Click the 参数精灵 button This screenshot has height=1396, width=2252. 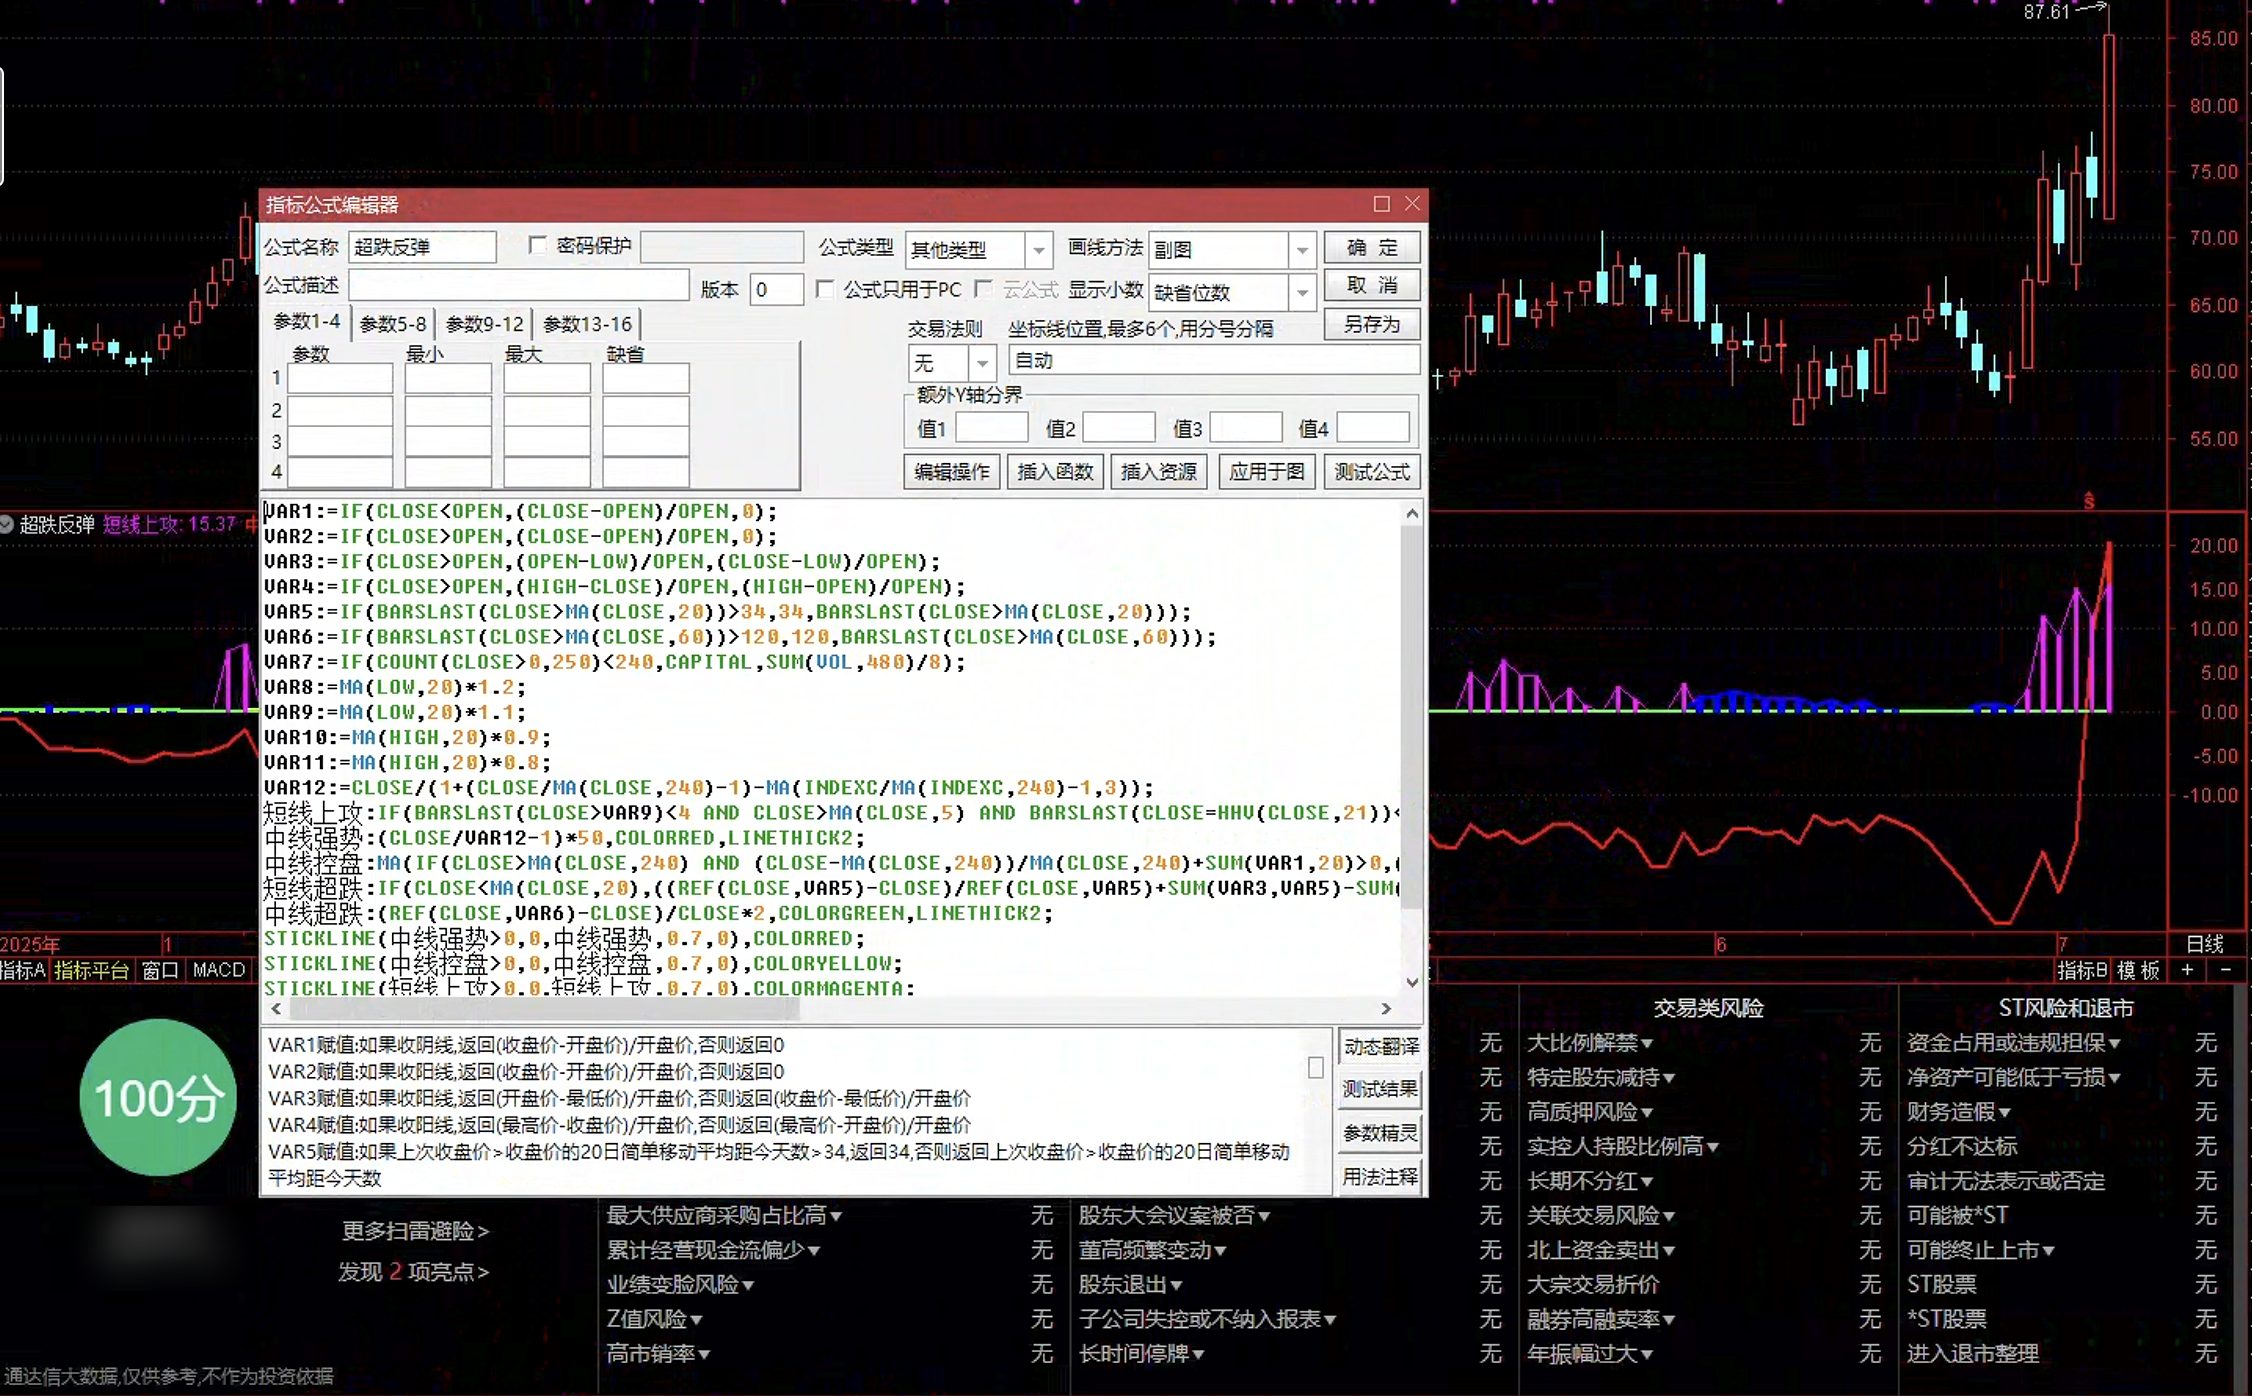click(x=1380, y=1133)
